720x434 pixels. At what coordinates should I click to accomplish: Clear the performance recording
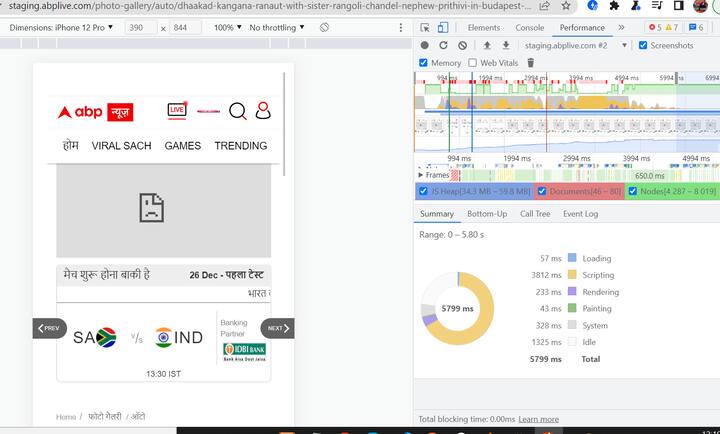coord(461,45)
